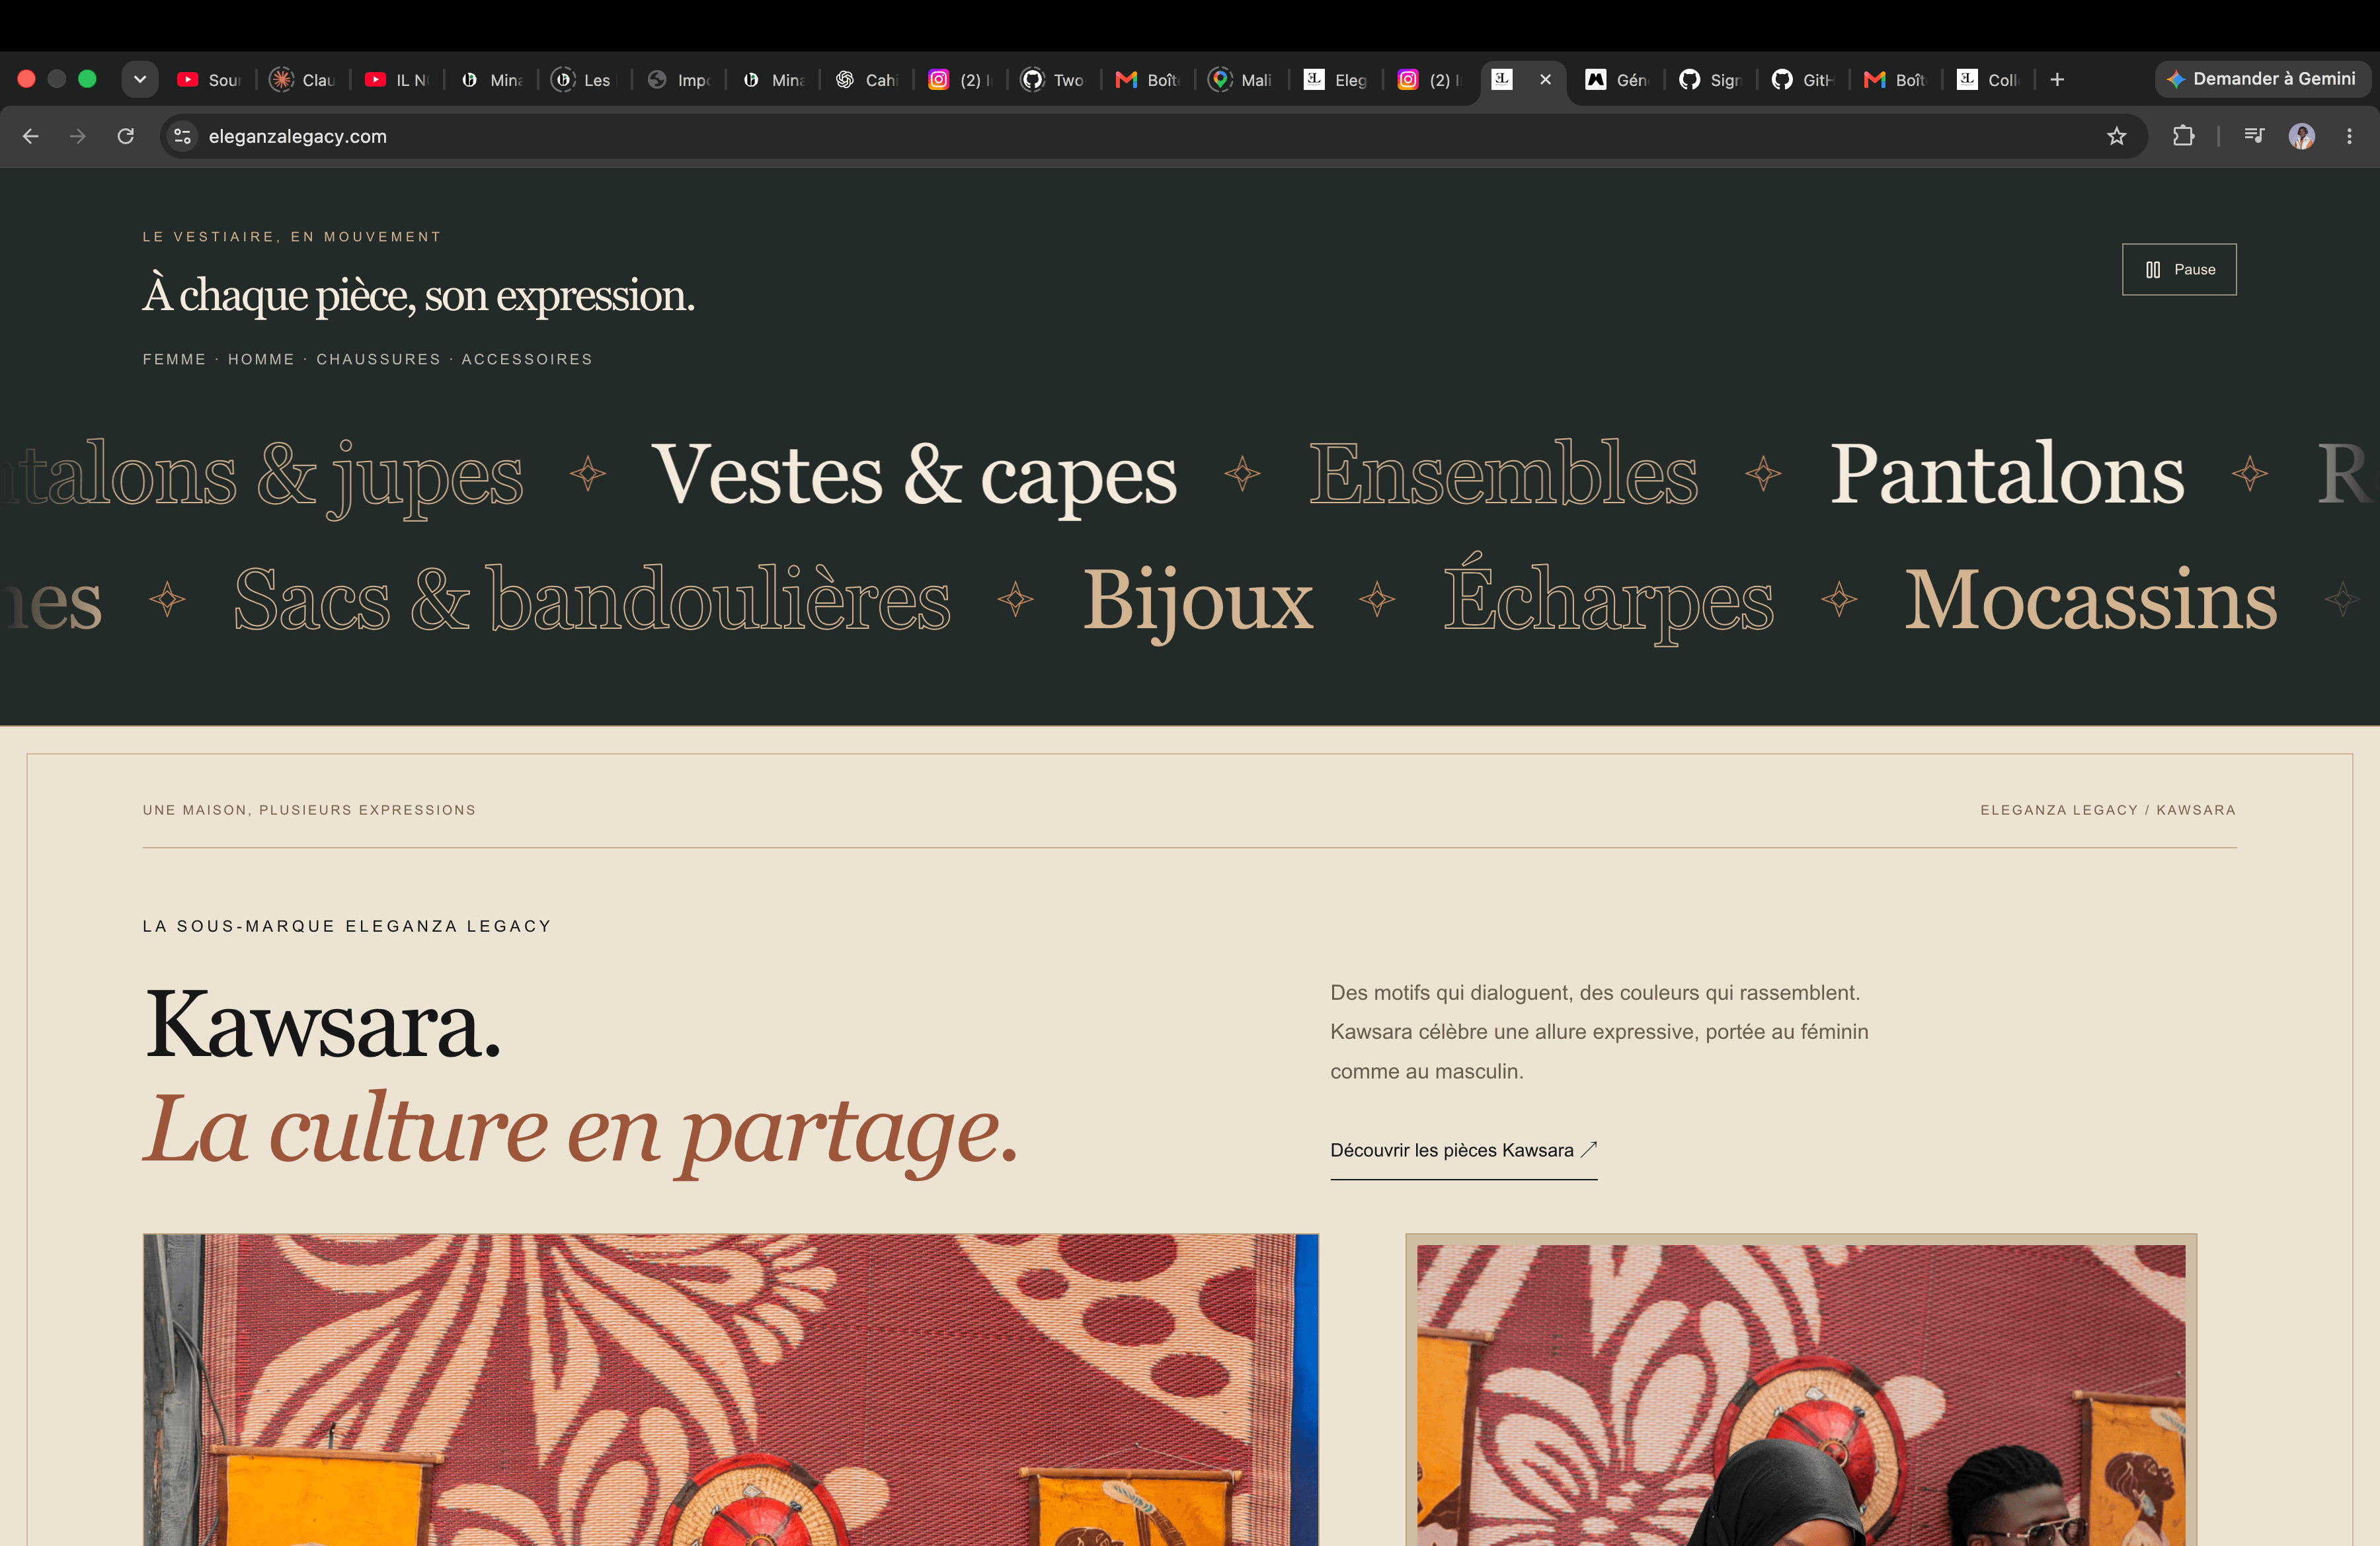Viewport: 2380px width, 1546px height.
Task: Switch to the GitHub 'Sign' tab
Action: tap(1711, 79)
